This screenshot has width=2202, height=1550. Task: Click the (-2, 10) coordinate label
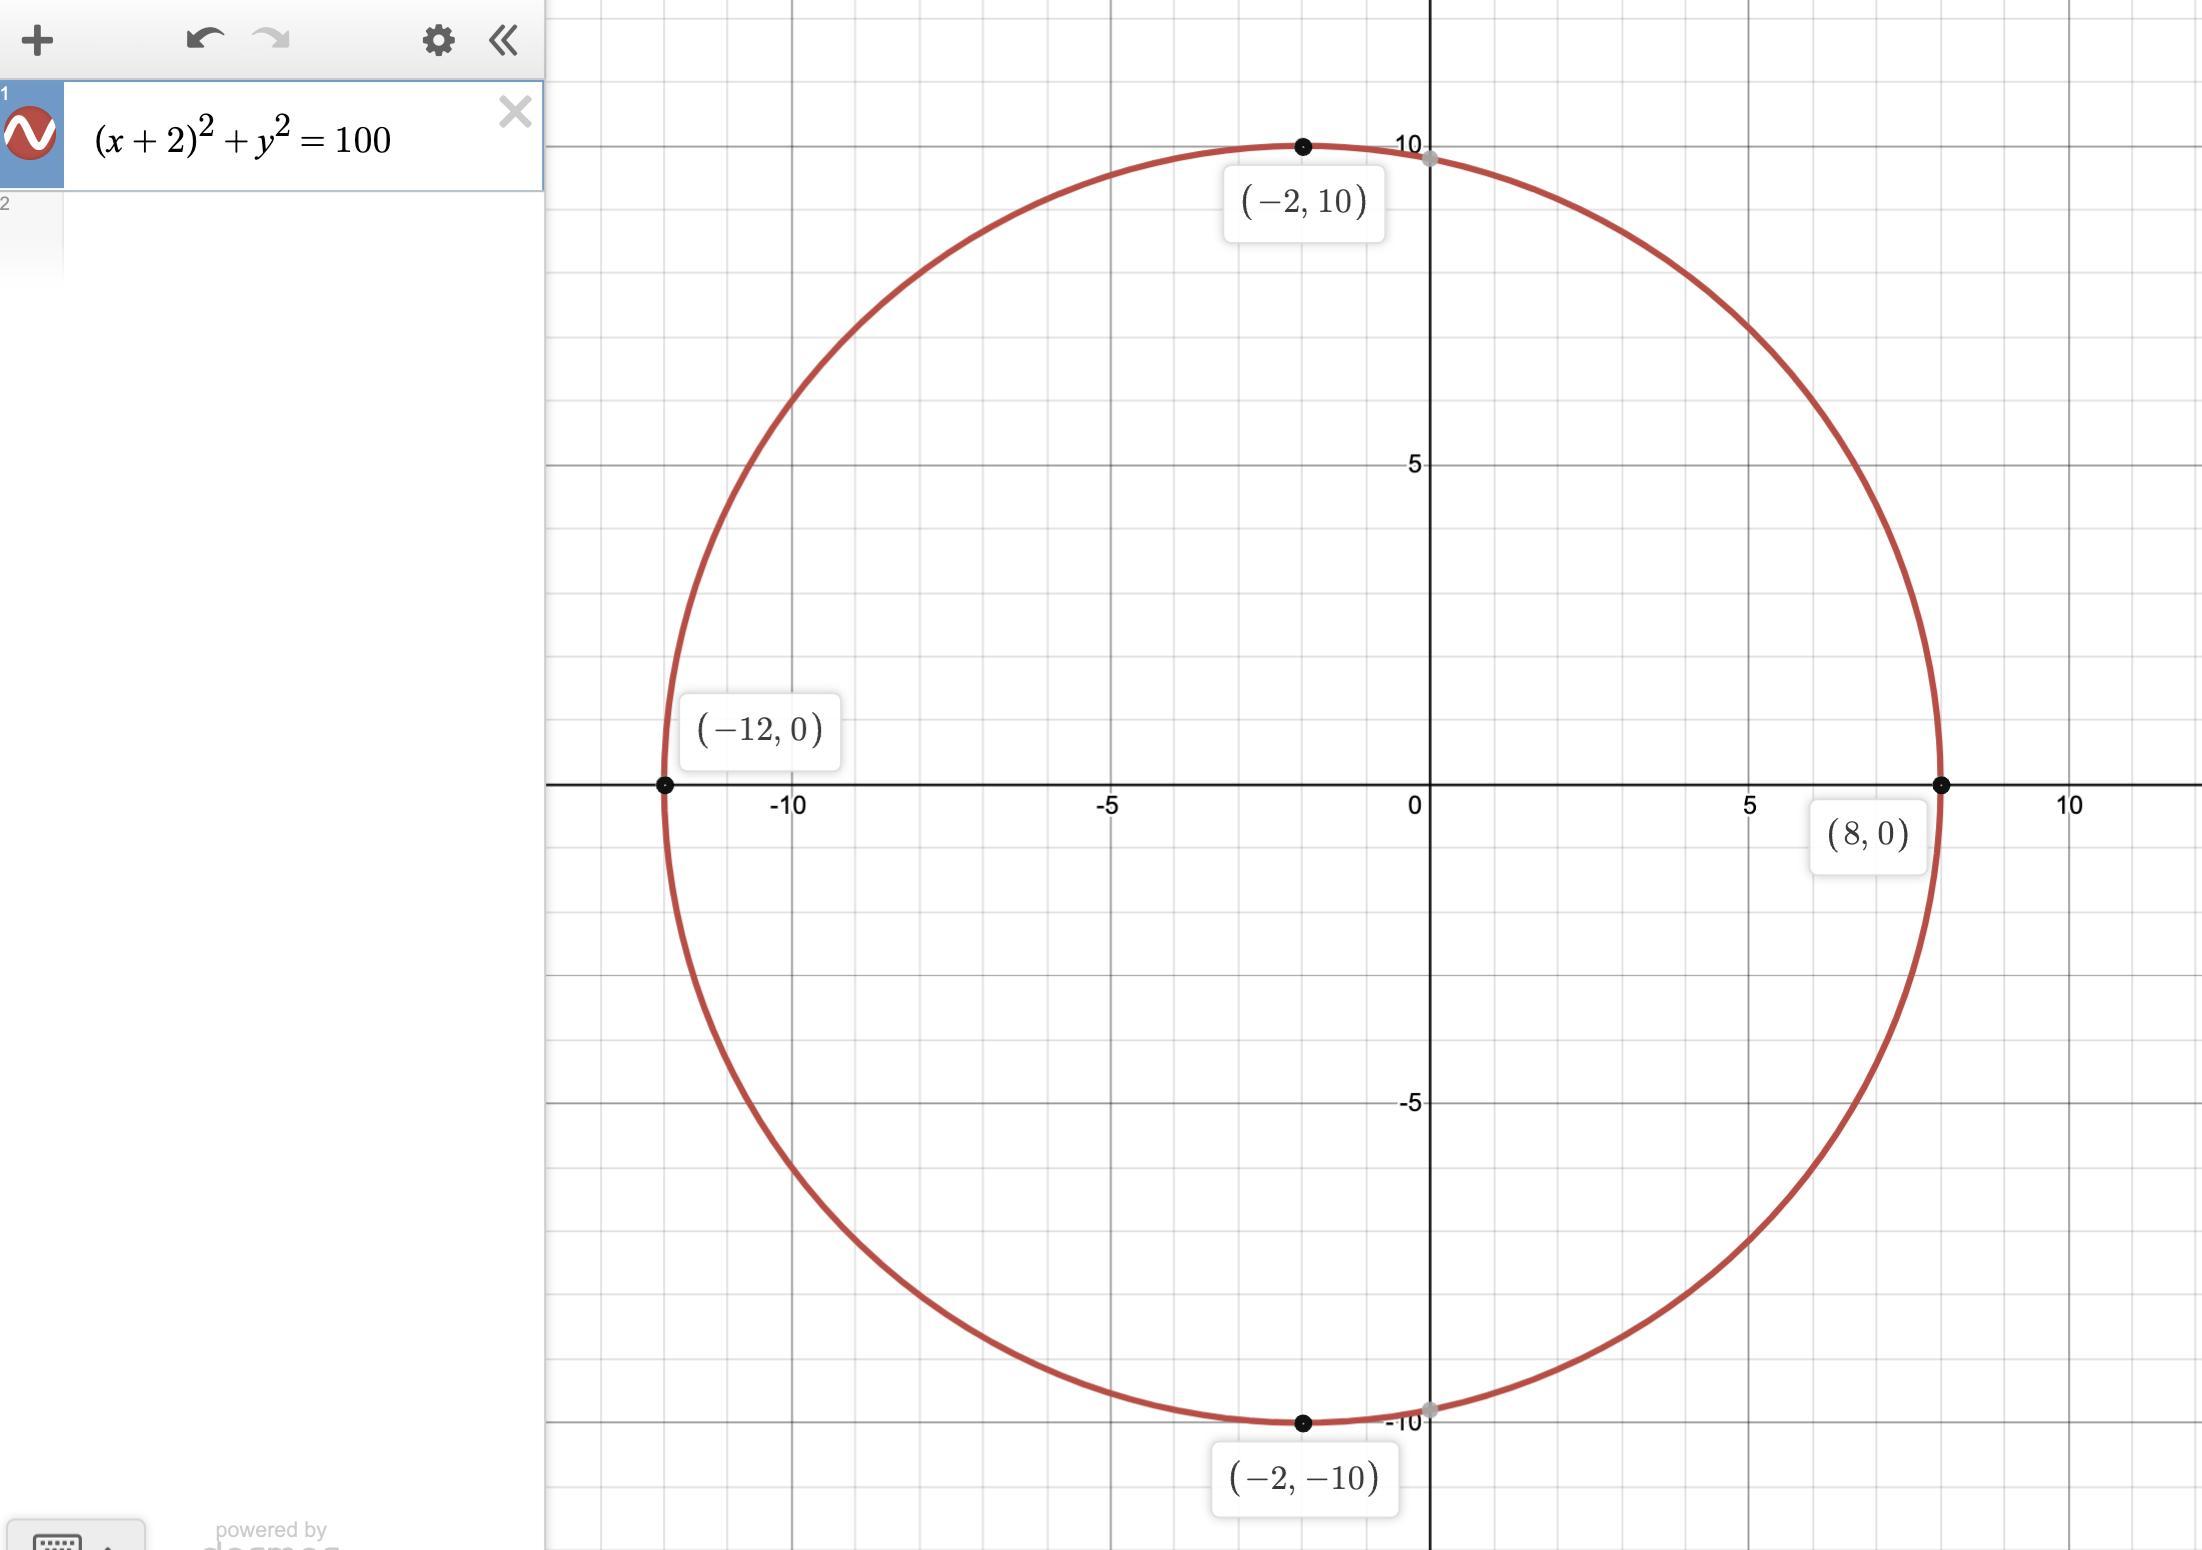click(1303, 203)
